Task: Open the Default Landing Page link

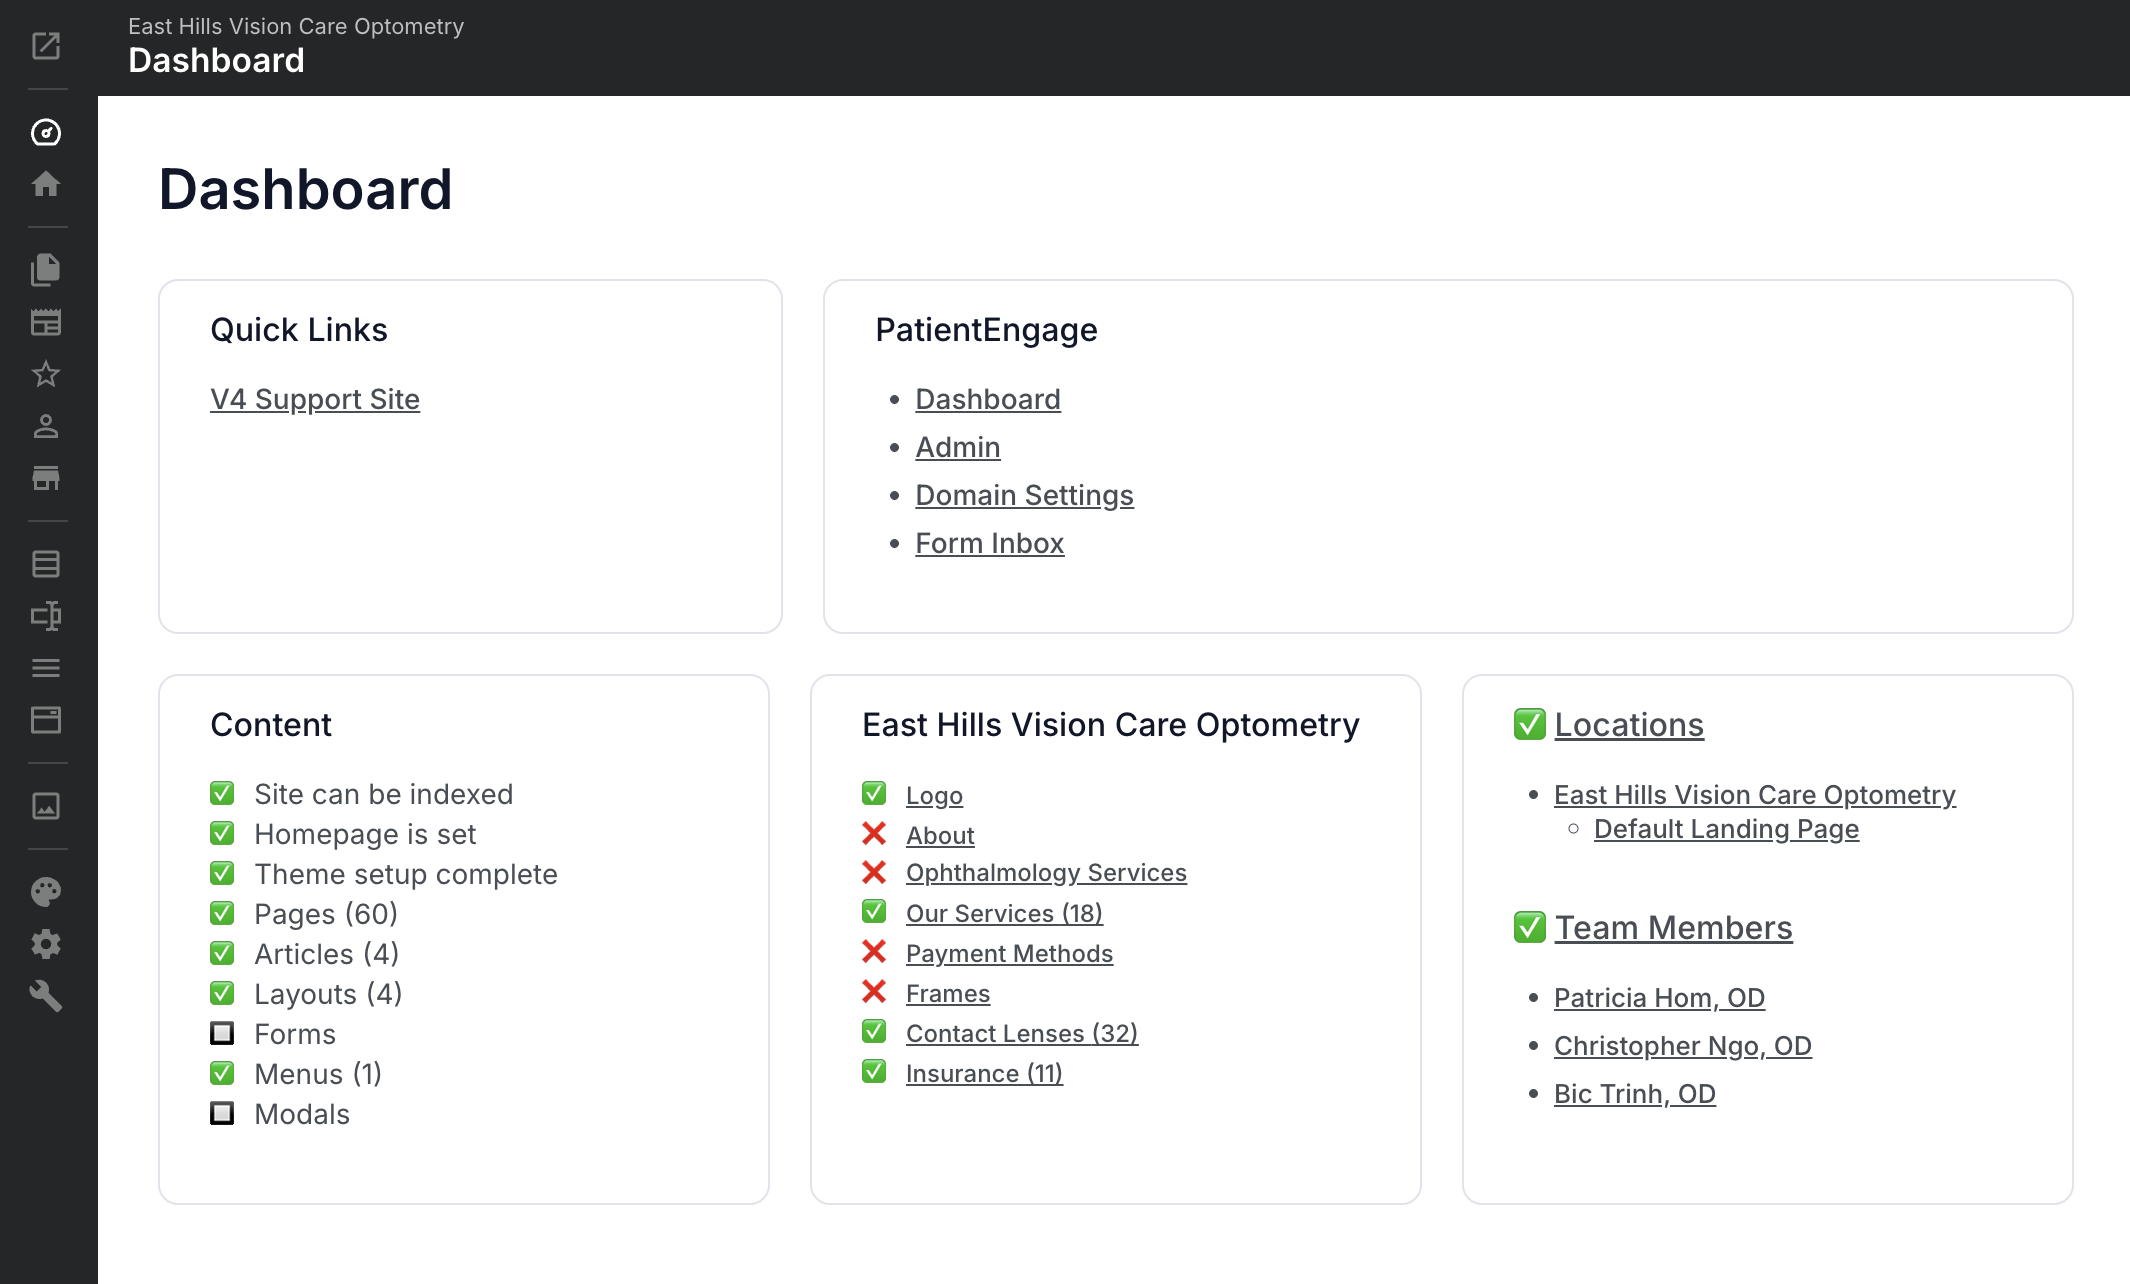Action: [x=1726, y=829]
